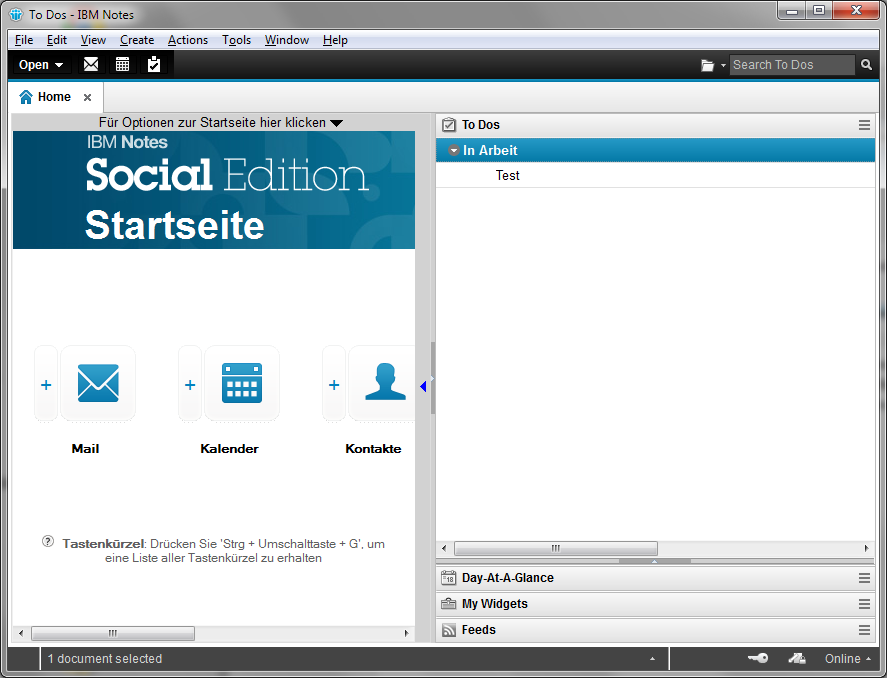Screen dimensions: 887x678
Task: Open the To Dos panel options menu
Action: tap(862, 124)
